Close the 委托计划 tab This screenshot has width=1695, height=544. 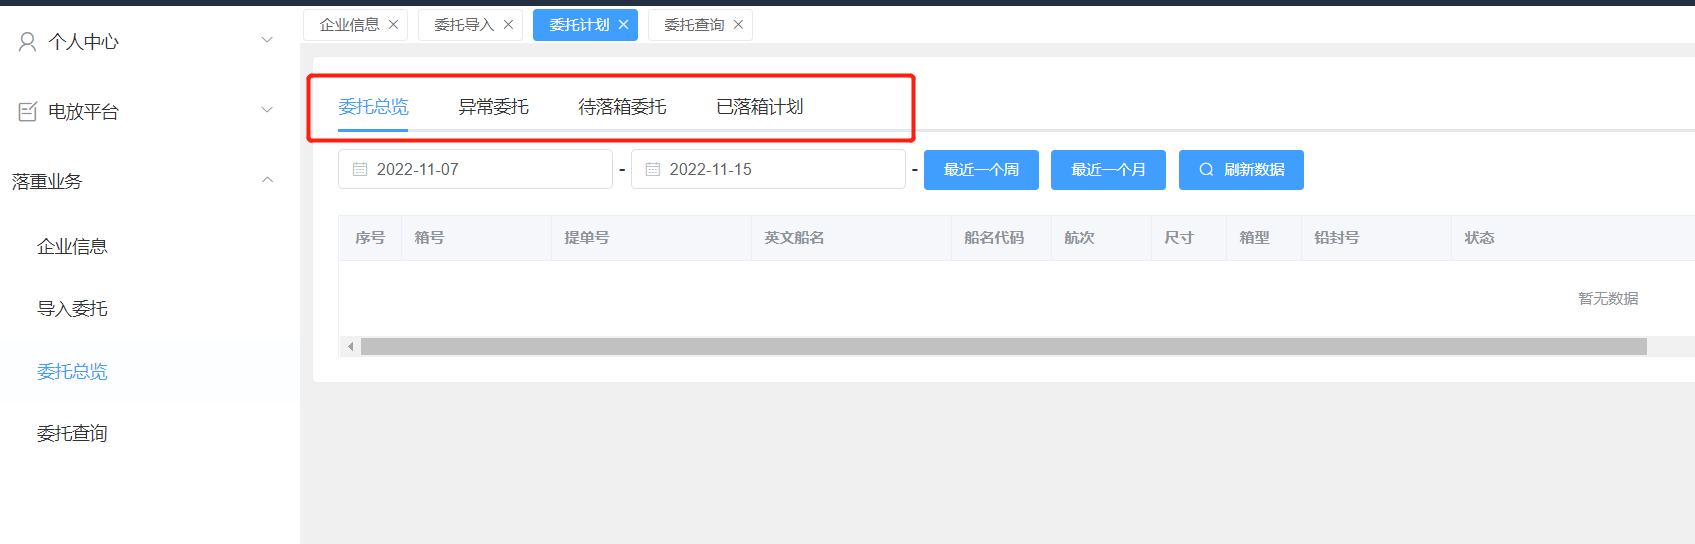click(x=623, y=25)
